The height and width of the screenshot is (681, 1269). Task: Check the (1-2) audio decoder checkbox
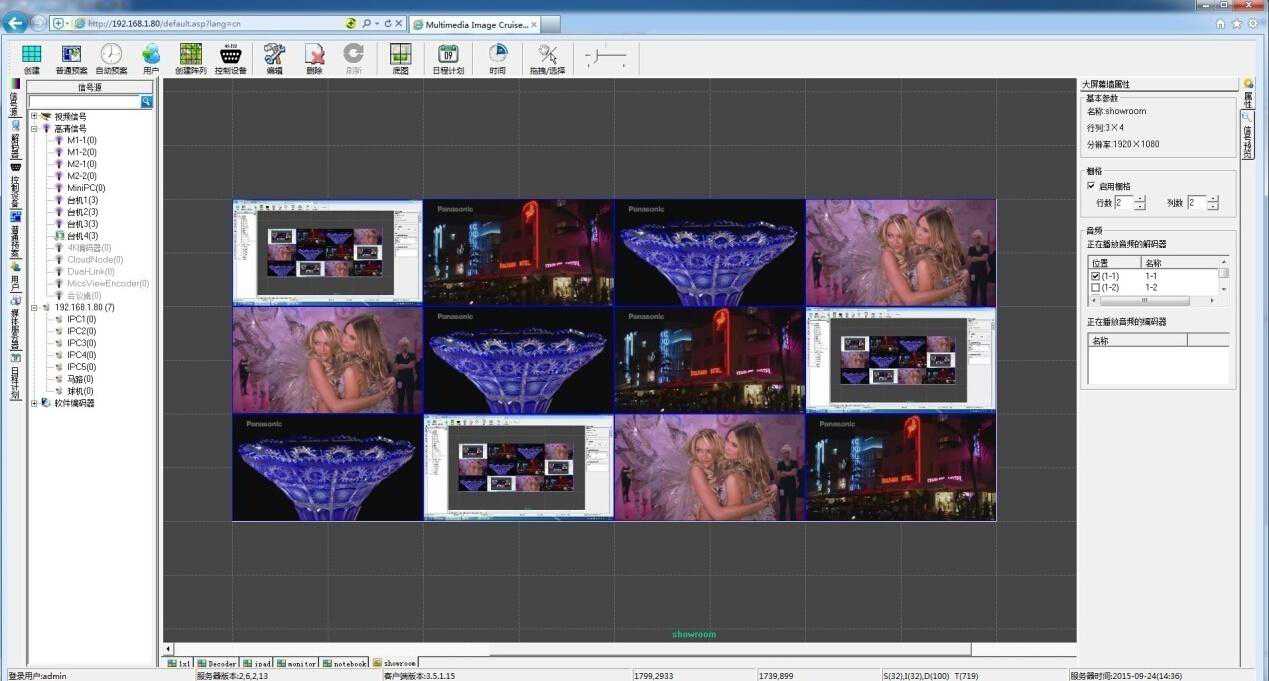click(1096, 287)
